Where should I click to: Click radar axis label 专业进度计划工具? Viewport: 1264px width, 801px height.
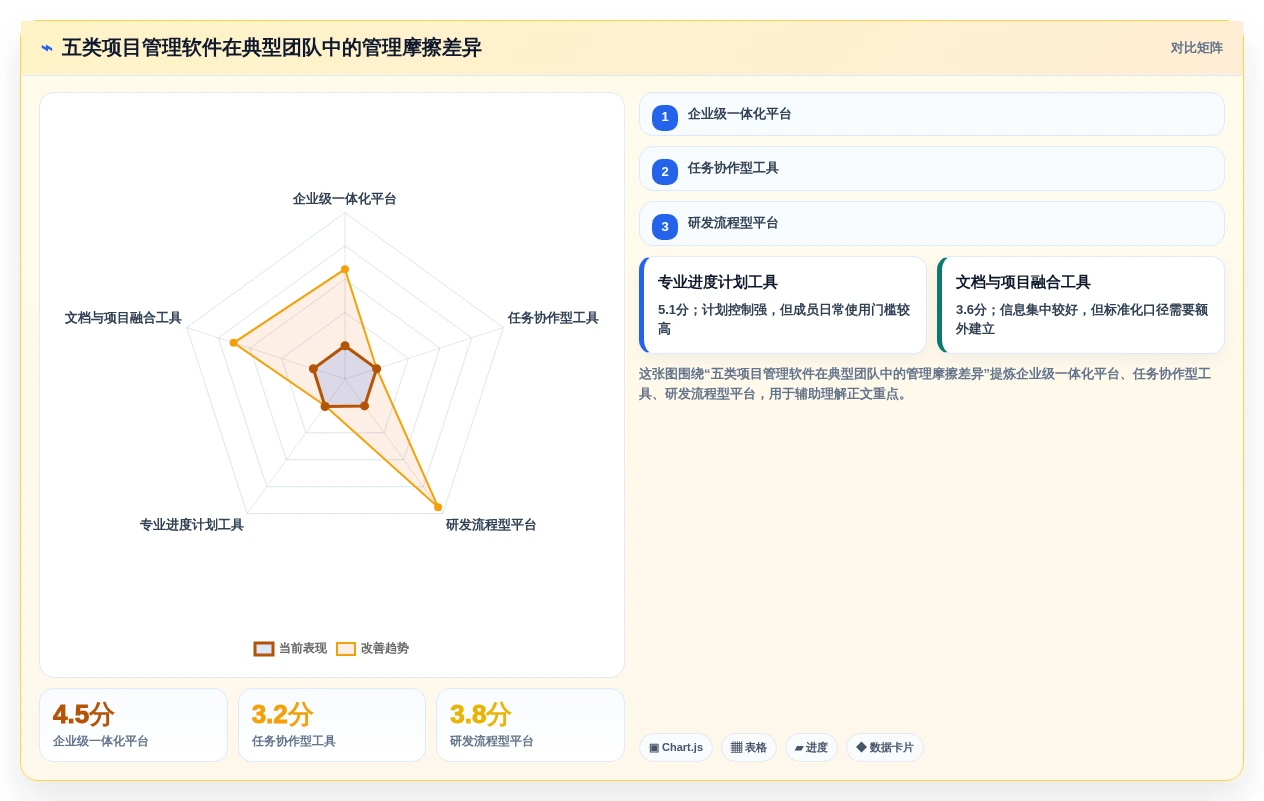tap(192, 525)
